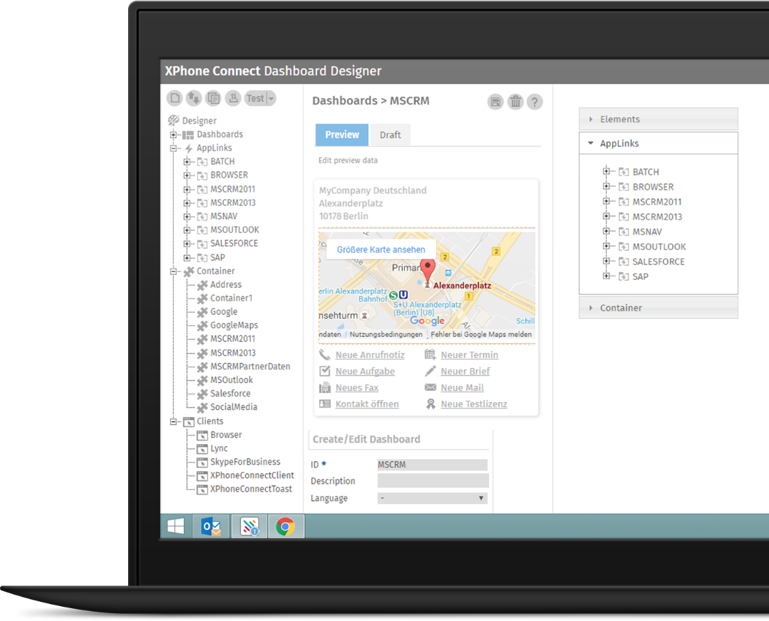Switch to the Draft tab
The width and height of the screenshot is (769, 621).
click(x=390, y=135)
